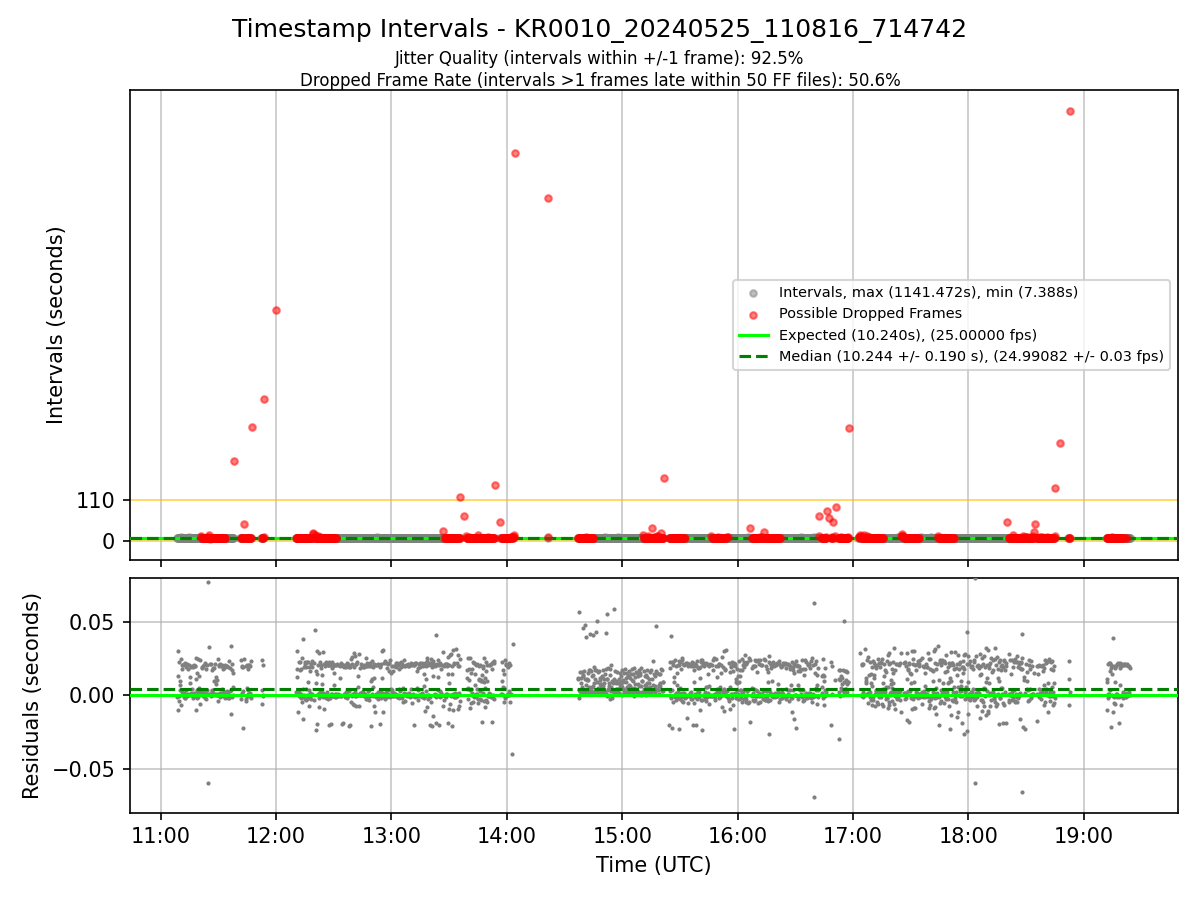Click the 110 tick label on the intervals axis
Viewport: 1200px width, 900px height.
pos(96,500)
